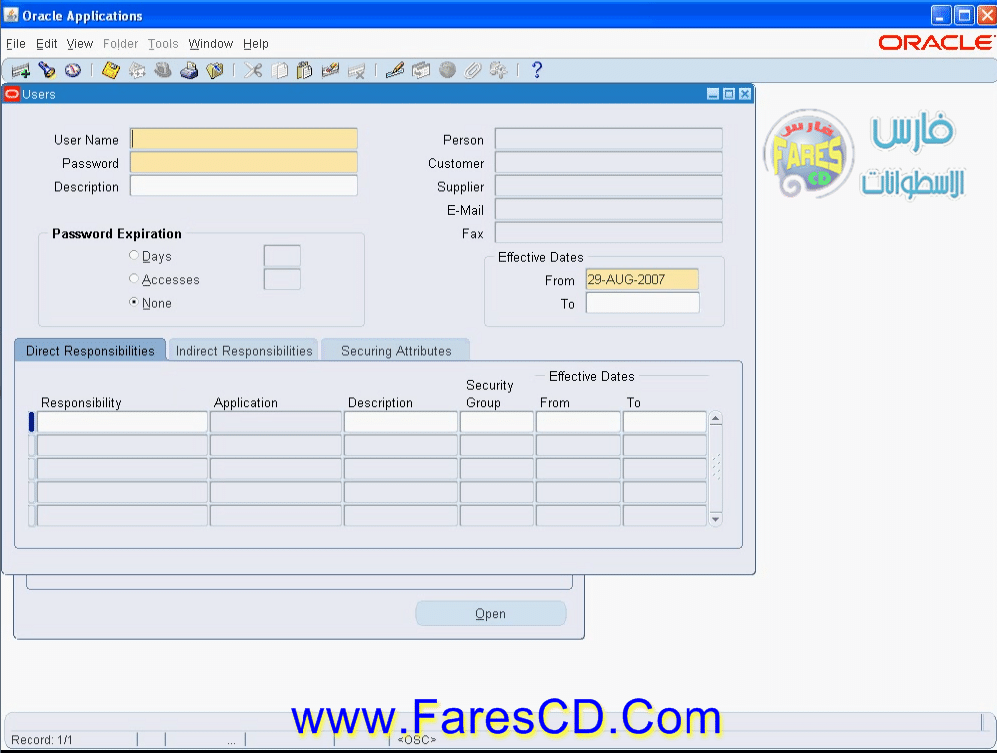Screen dimensions: 997x753
Task: Click the first responsibility row's From date cell
Action: (x=578, y=422)
